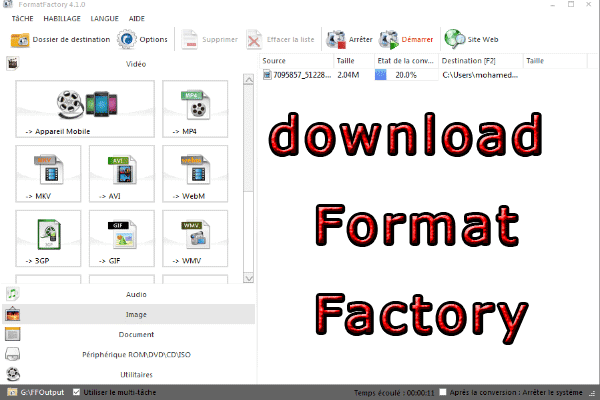Click Effacer la liste toolbar button
The width and height of the screenshot is (600, 400).
click(280, 39)
